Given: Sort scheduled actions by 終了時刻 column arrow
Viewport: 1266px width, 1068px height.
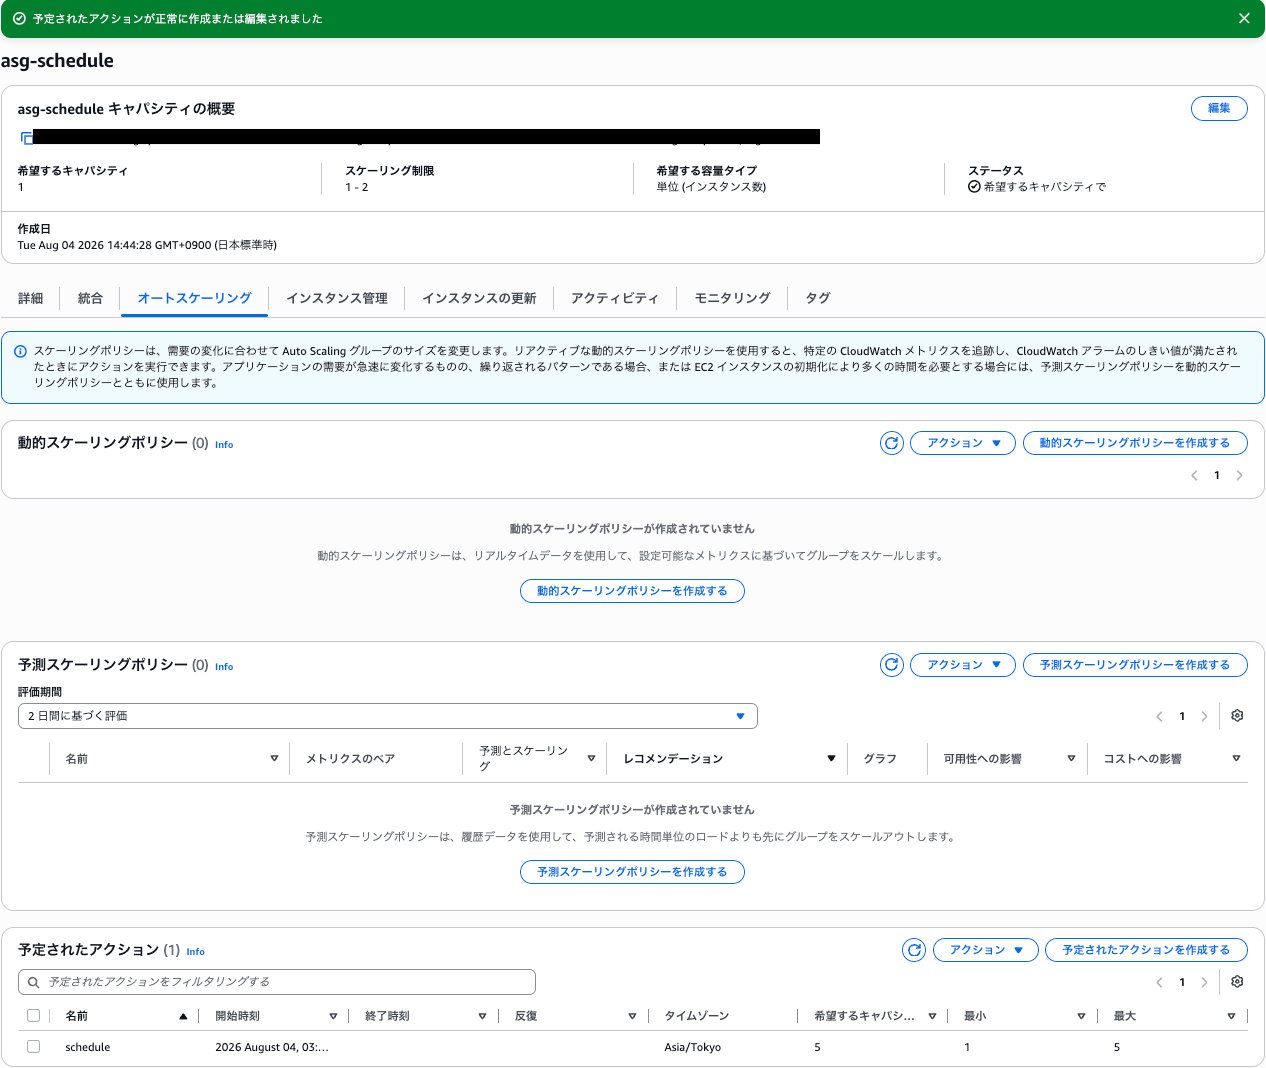Looking at the screenshot, I should (x=482, y=1016).
